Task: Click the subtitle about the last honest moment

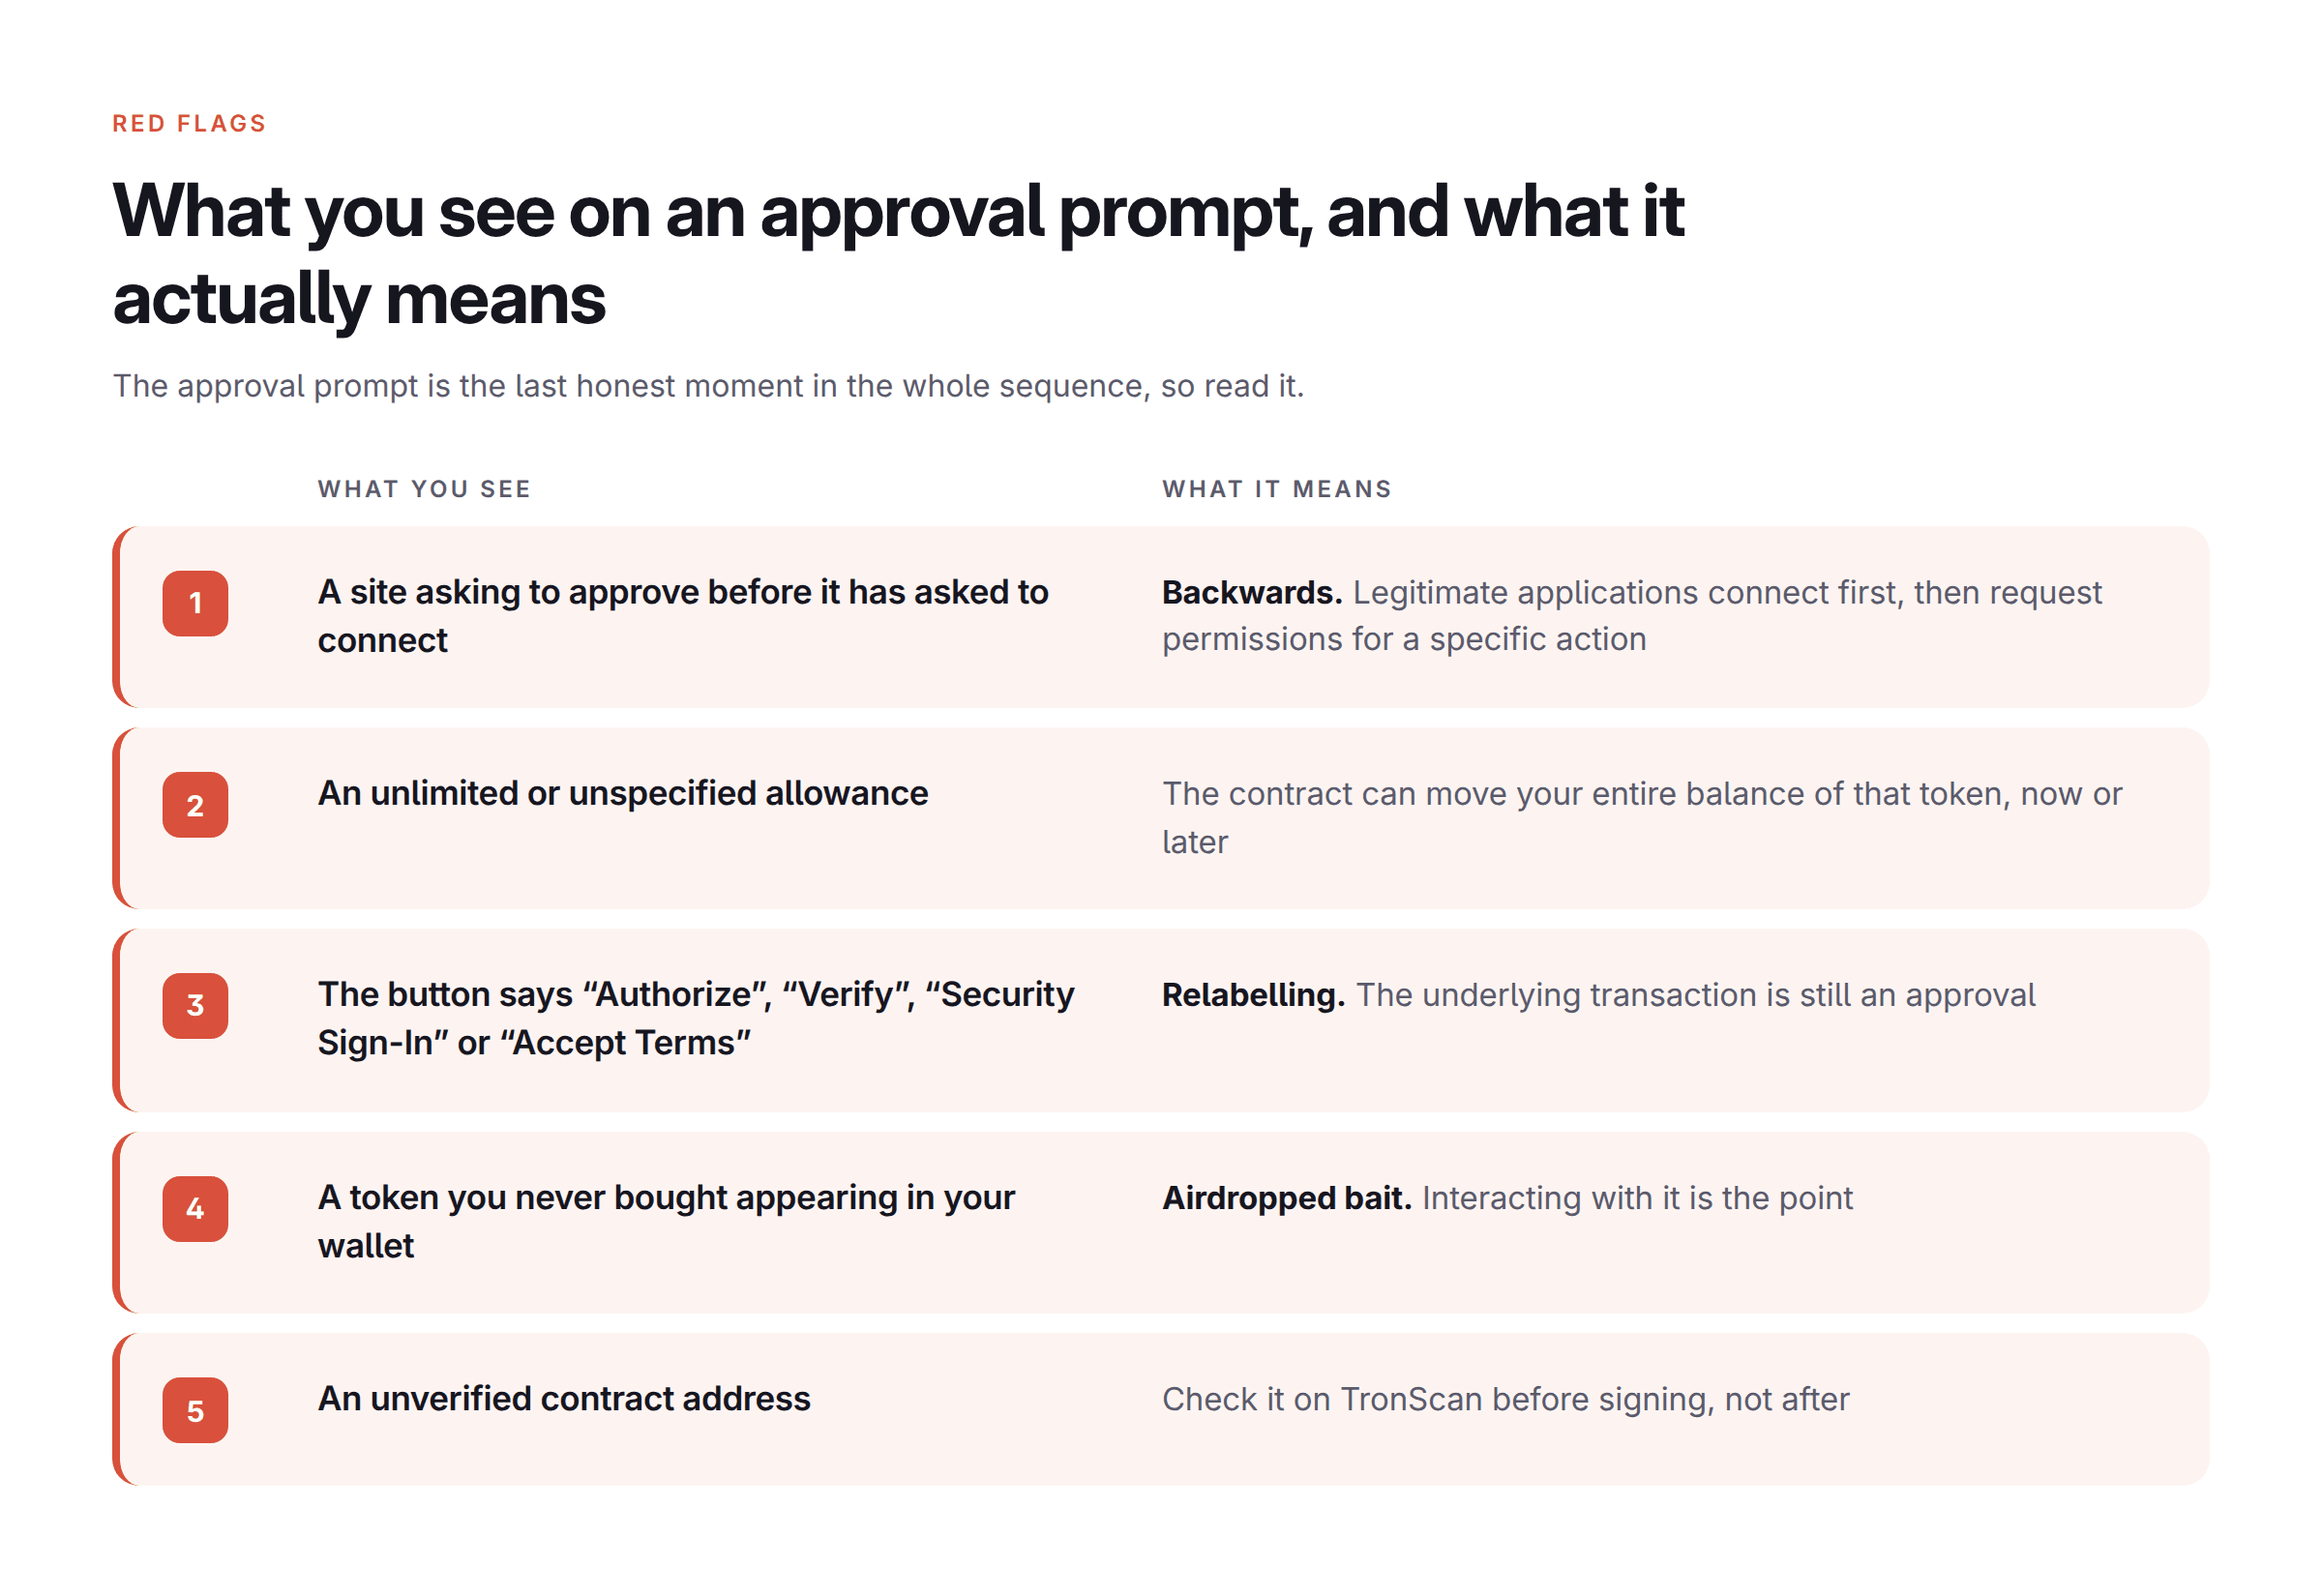Action: click(x=708, y=386)
